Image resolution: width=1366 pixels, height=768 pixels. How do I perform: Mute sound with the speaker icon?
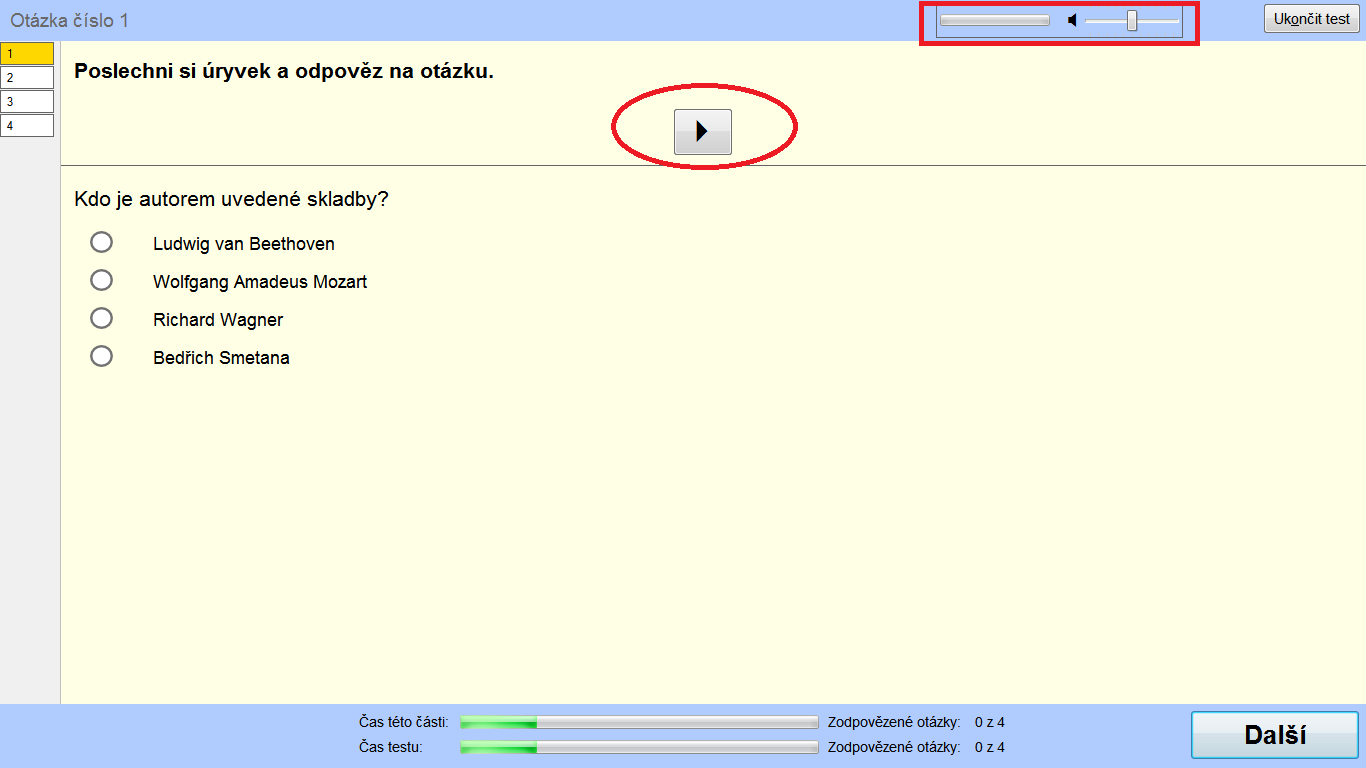click(x=1072, y=20)
